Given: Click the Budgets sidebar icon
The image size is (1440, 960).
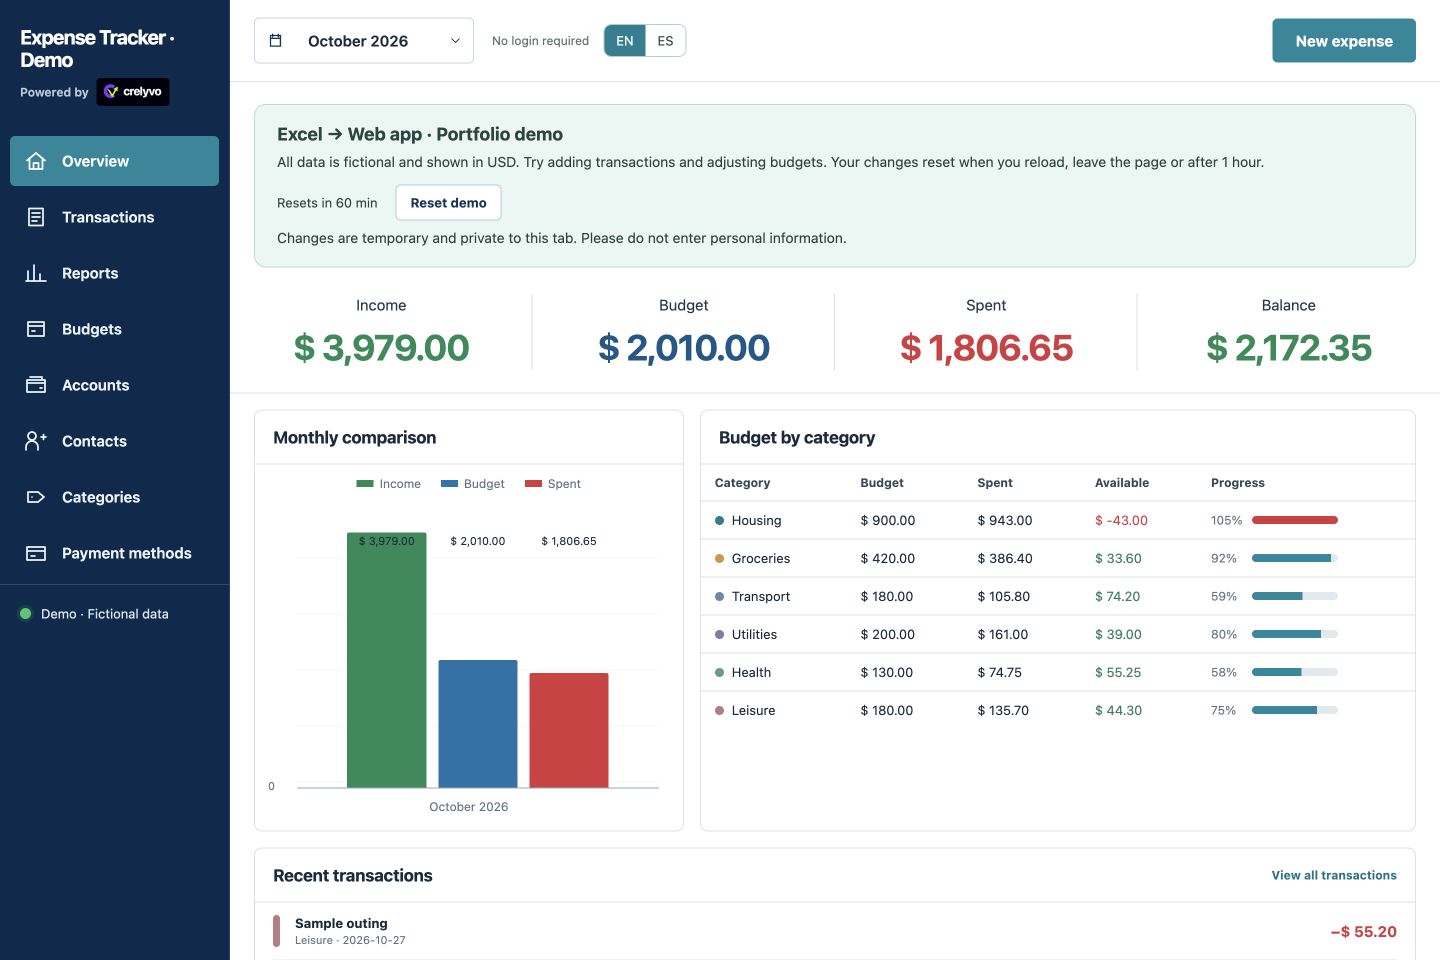Looking at the screenshot, I should [36, 329].
